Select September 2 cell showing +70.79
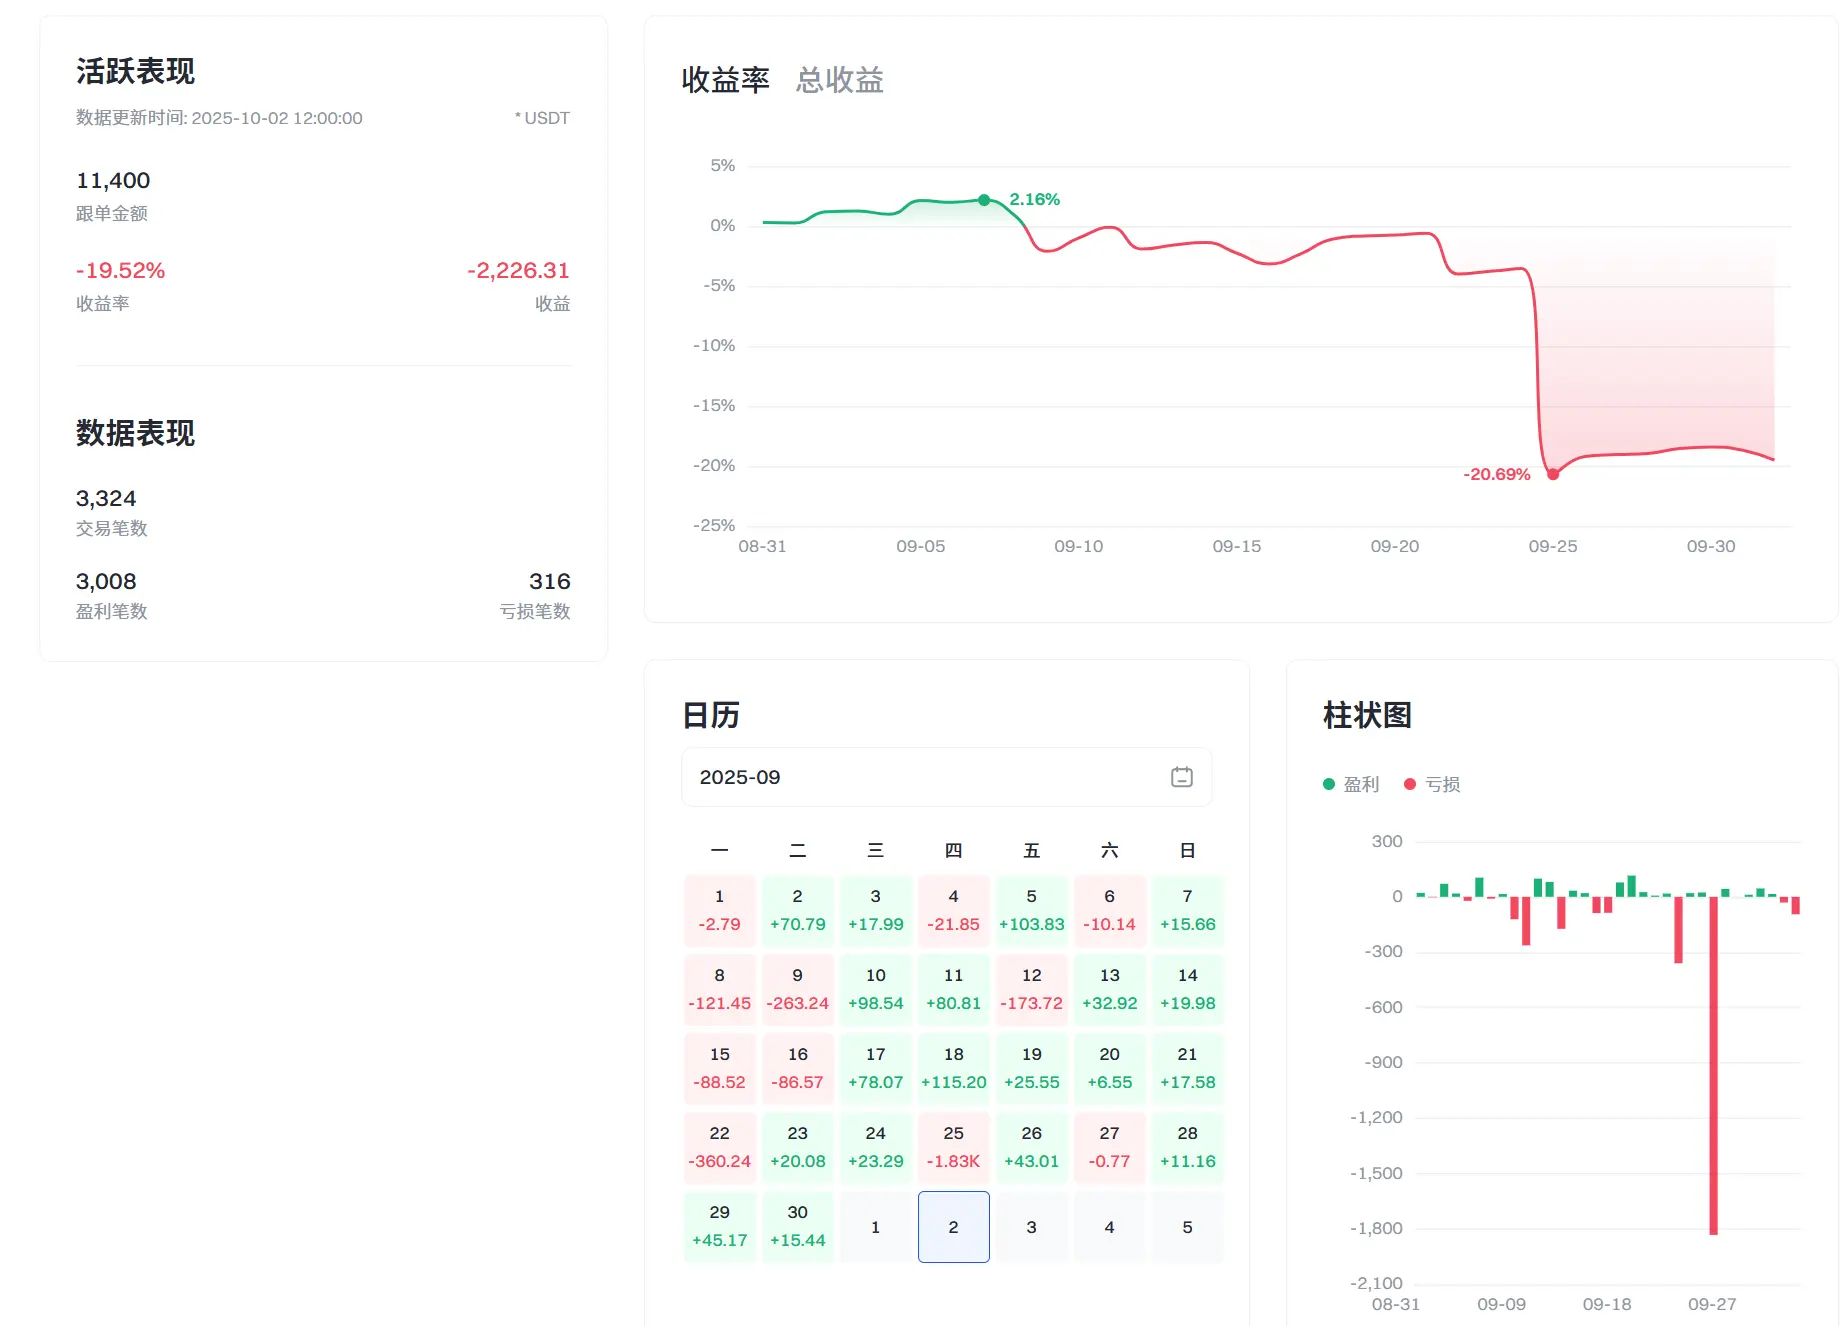This screenshot has height=1326, width=1848. [x=798, y=911]
